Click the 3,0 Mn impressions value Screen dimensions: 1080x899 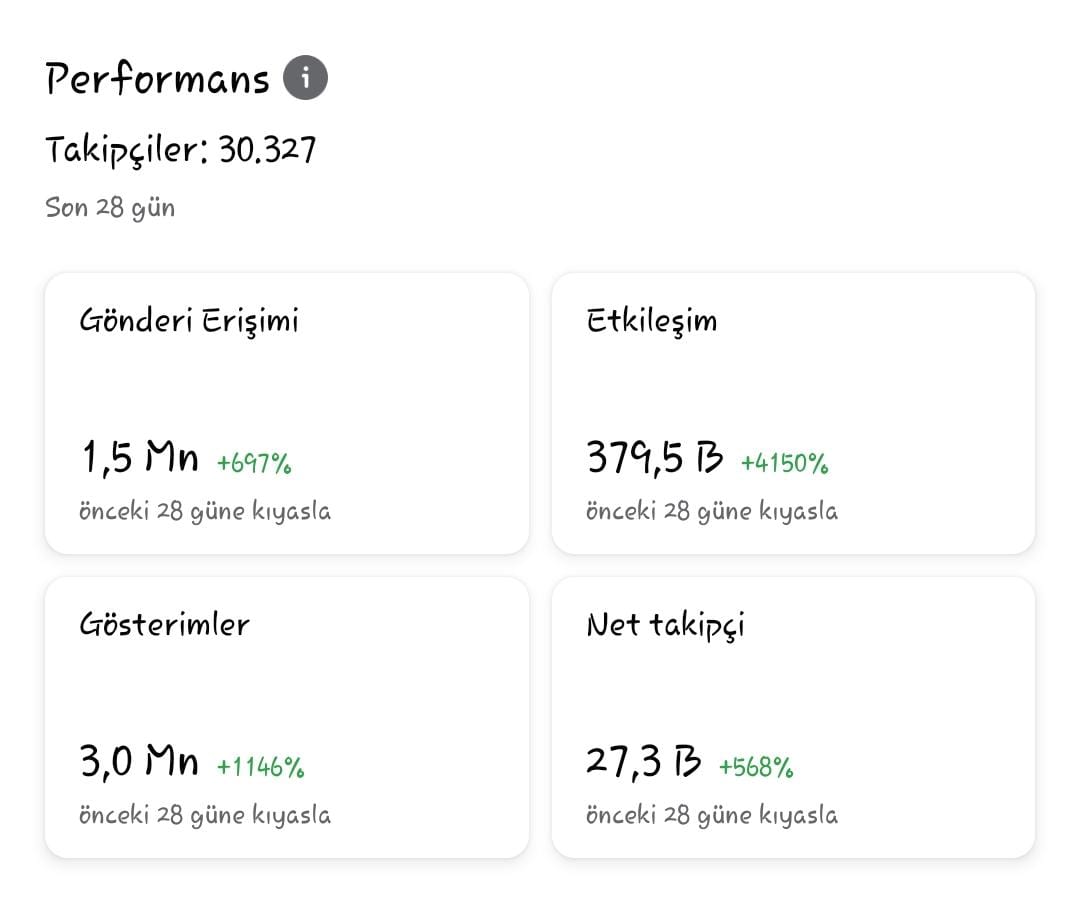139,761
